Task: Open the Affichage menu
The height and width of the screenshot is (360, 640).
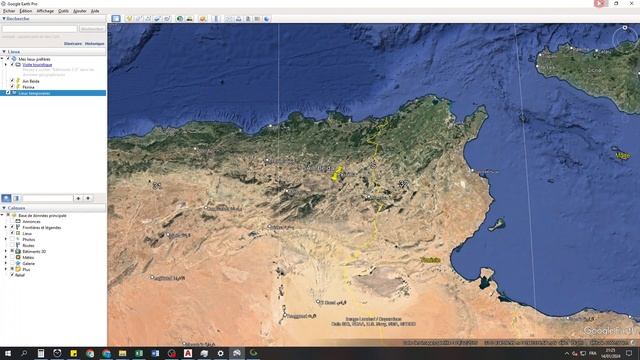Action: (x=45, y=11)
